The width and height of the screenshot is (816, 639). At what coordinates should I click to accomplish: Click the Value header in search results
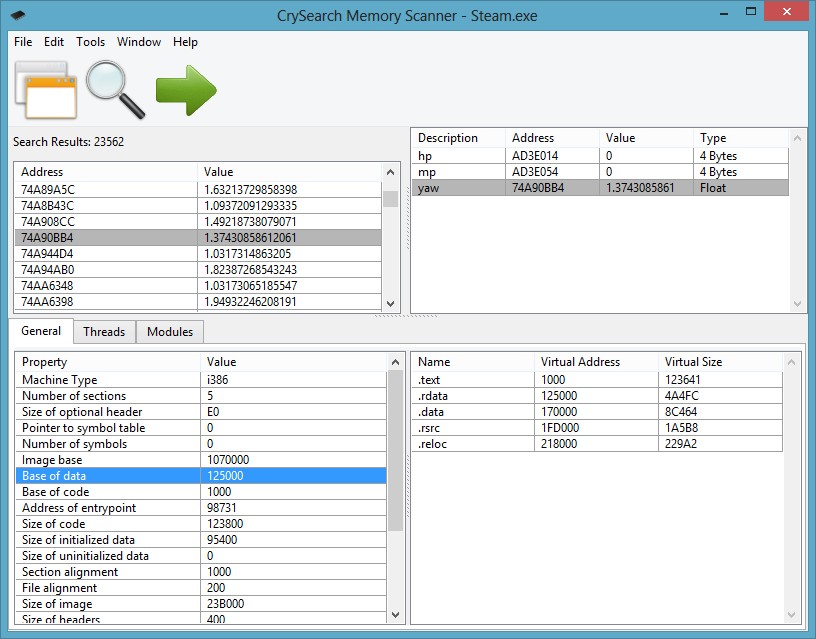(x=289, y=172)
